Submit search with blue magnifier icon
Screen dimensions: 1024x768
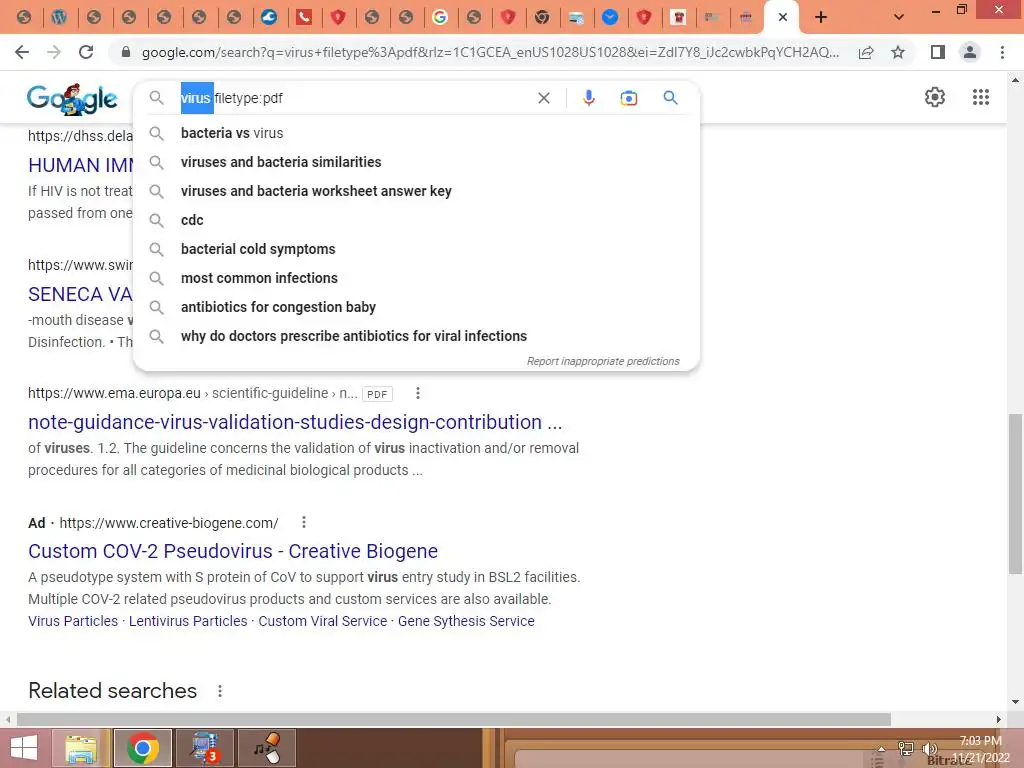[x=670, y=98]
